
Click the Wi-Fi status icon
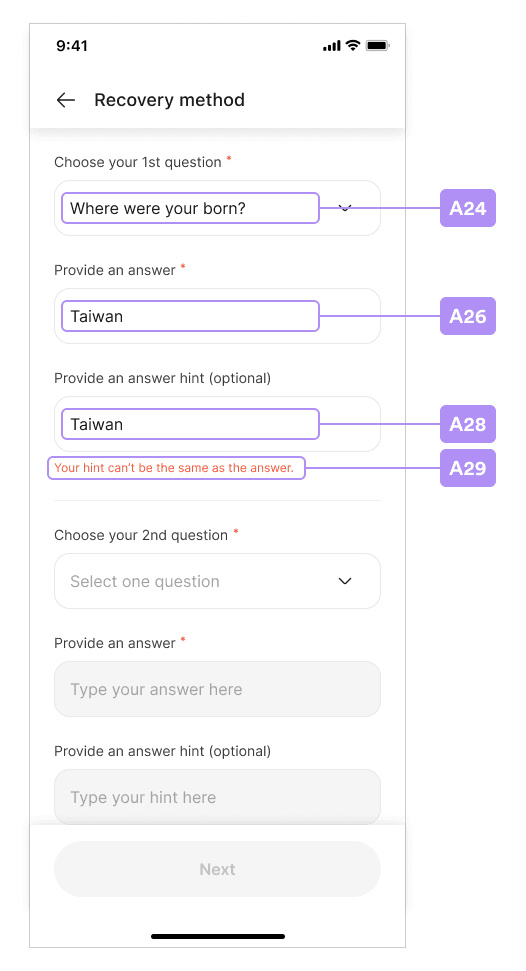353,45
